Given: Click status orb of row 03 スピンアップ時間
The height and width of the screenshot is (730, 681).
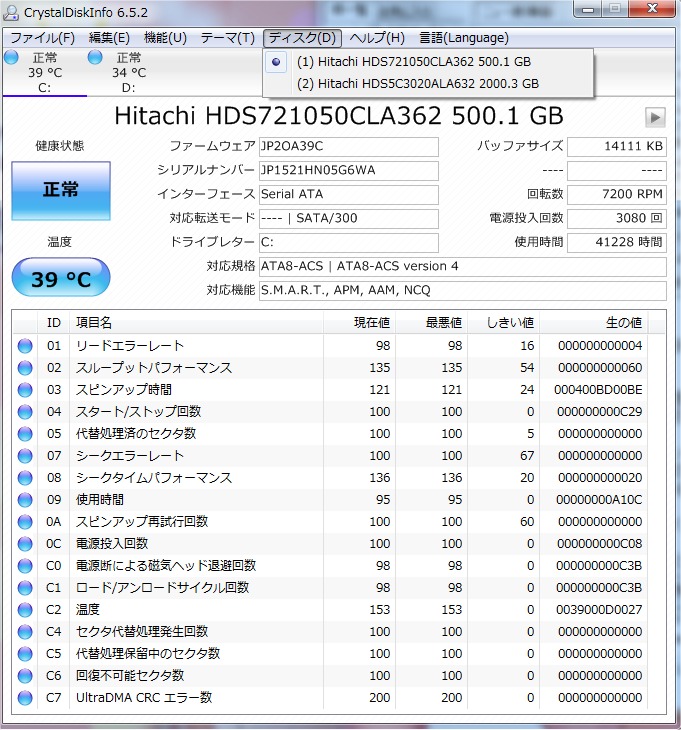Looking at the screenshot, I should click(x=25, y=390).
